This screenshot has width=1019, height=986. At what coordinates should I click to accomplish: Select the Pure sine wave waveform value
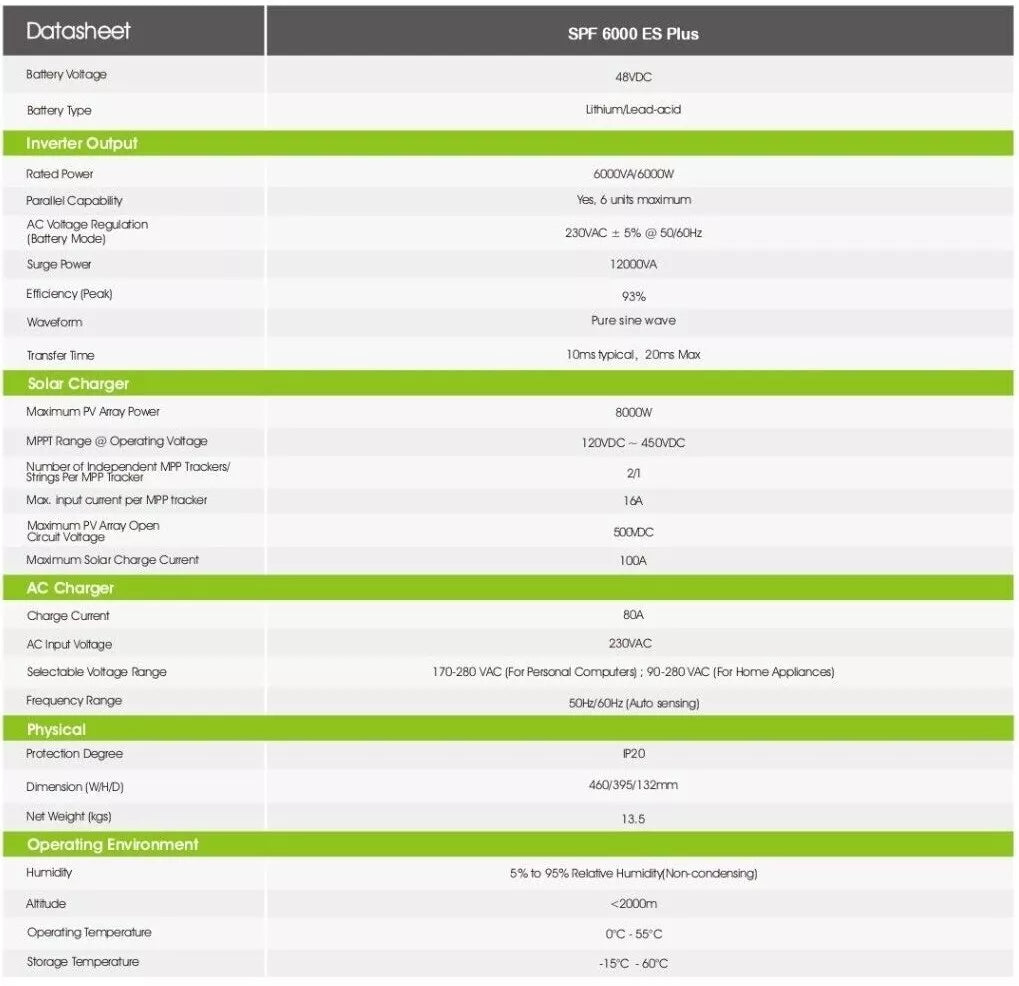[x=633, y=321]
